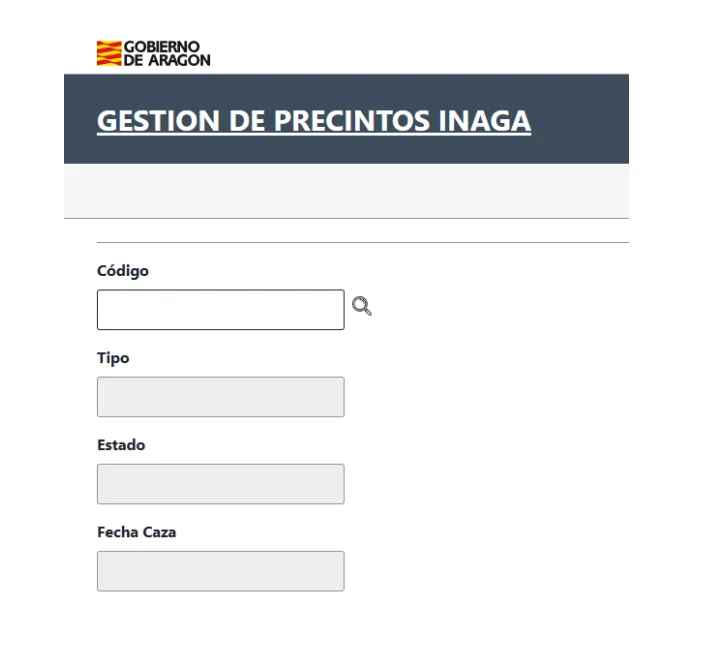
Task: Click the magnifying glass search icon
Action: [362, 307]
